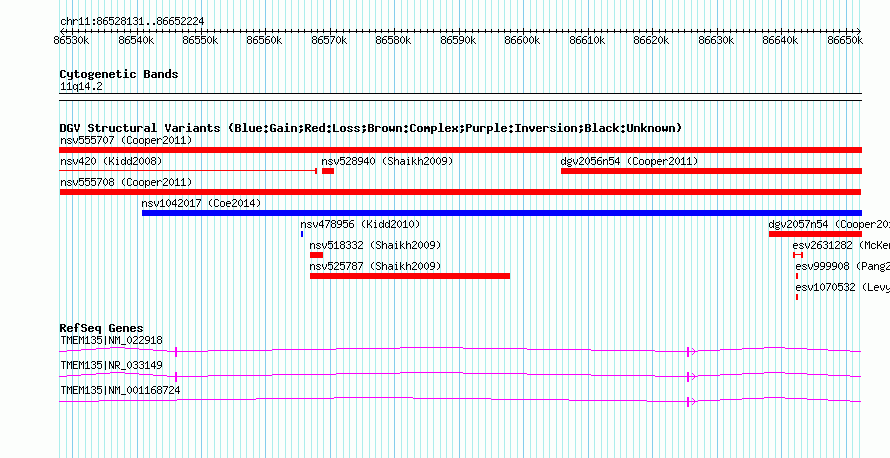890x458 pixels.
Task: Click the 86590k ruler label
Action: (x=459, y=41)
